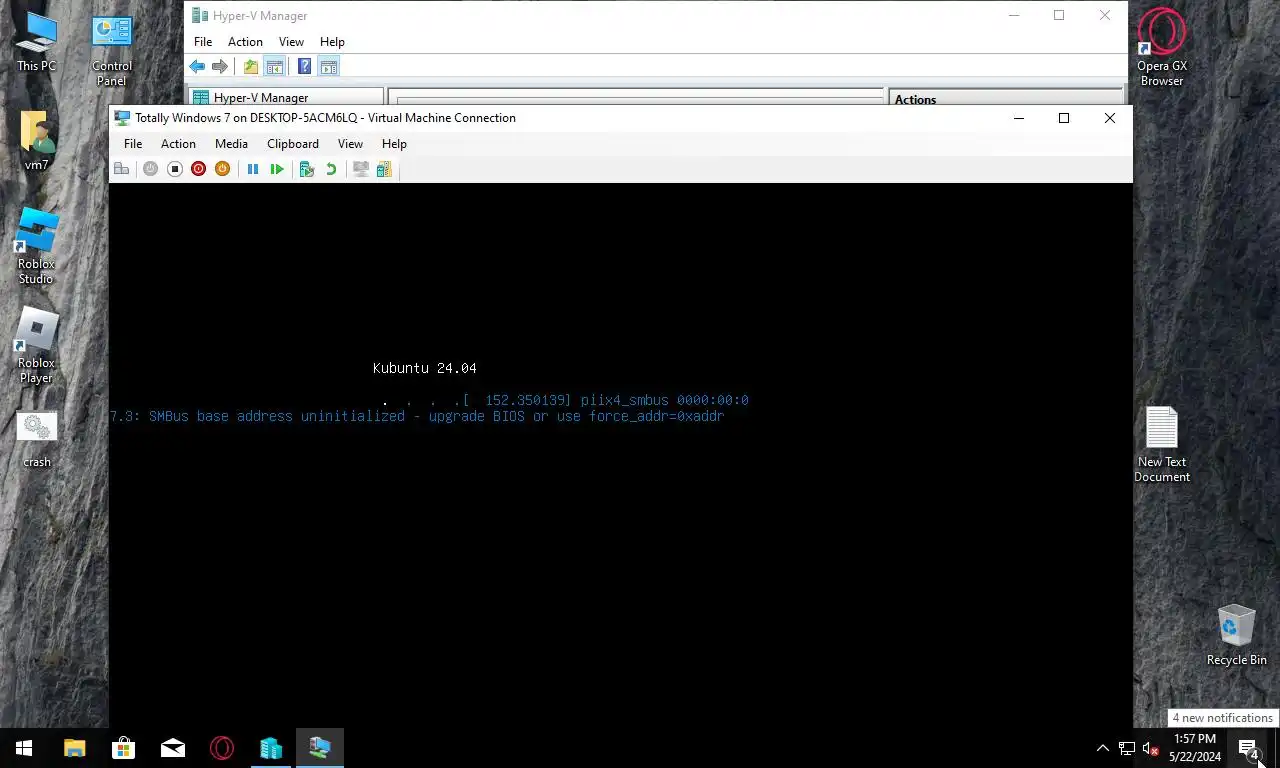1280x768 pixels.
Task: Select Opera GX Browser desktop shortcut
Action: pyautogui.click(x=1162, y=47)
